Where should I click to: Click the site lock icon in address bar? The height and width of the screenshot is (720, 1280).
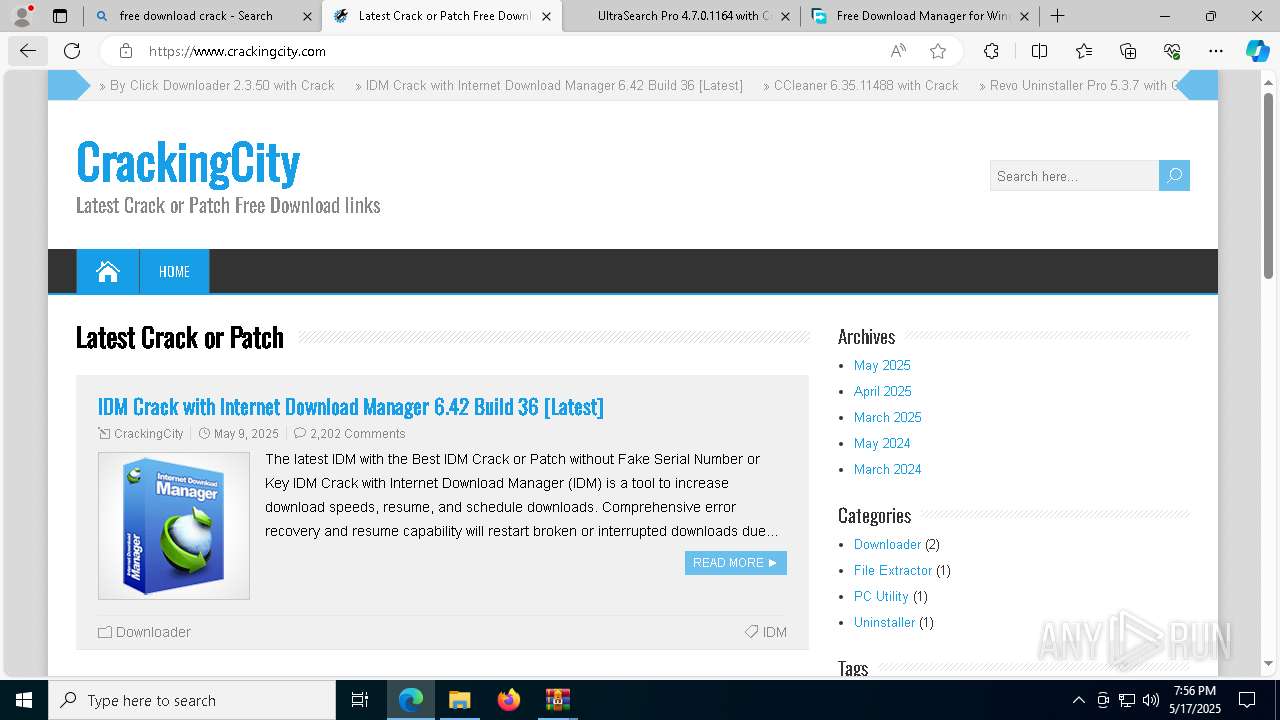126,51
